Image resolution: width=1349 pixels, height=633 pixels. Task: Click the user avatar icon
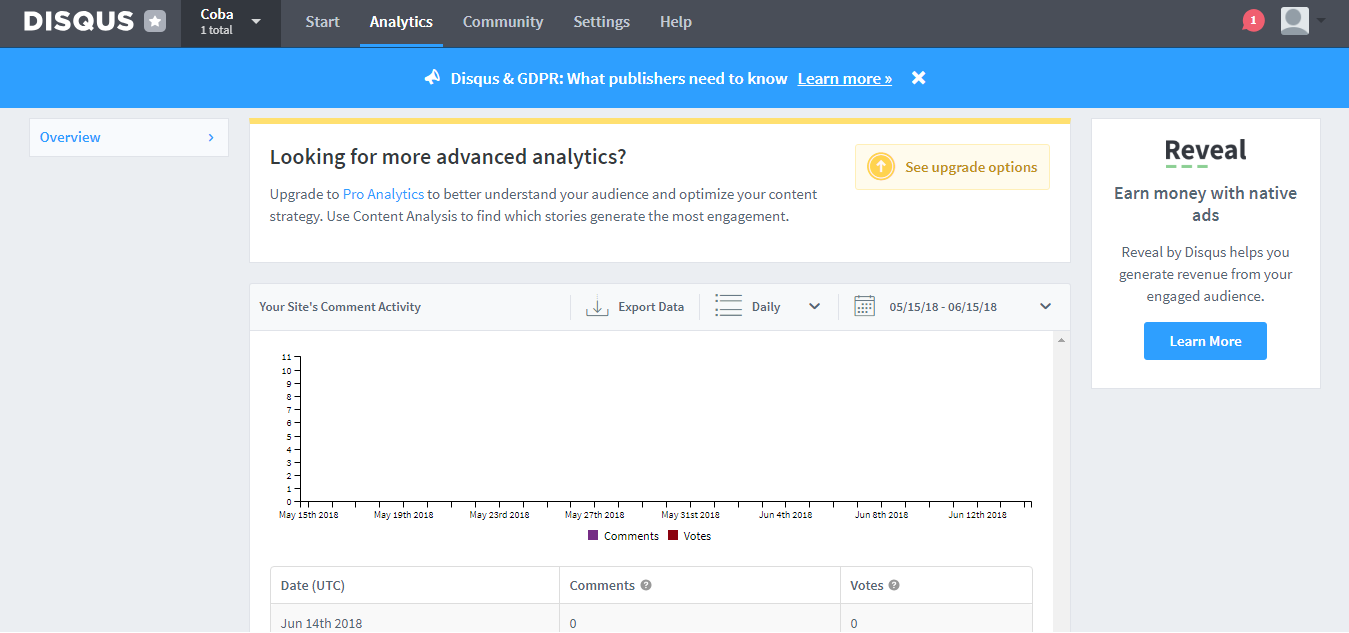1295,21
